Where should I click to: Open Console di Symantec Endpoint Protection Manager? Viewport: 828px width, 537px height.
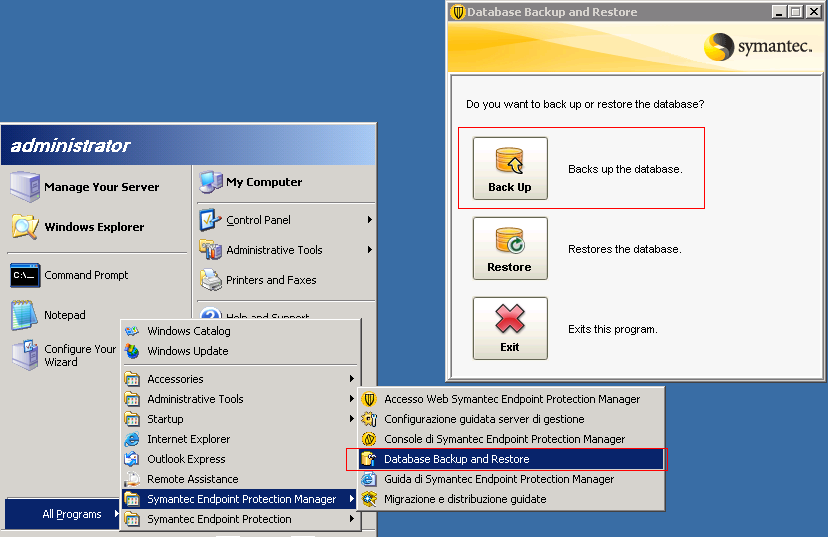pos(511,439)
